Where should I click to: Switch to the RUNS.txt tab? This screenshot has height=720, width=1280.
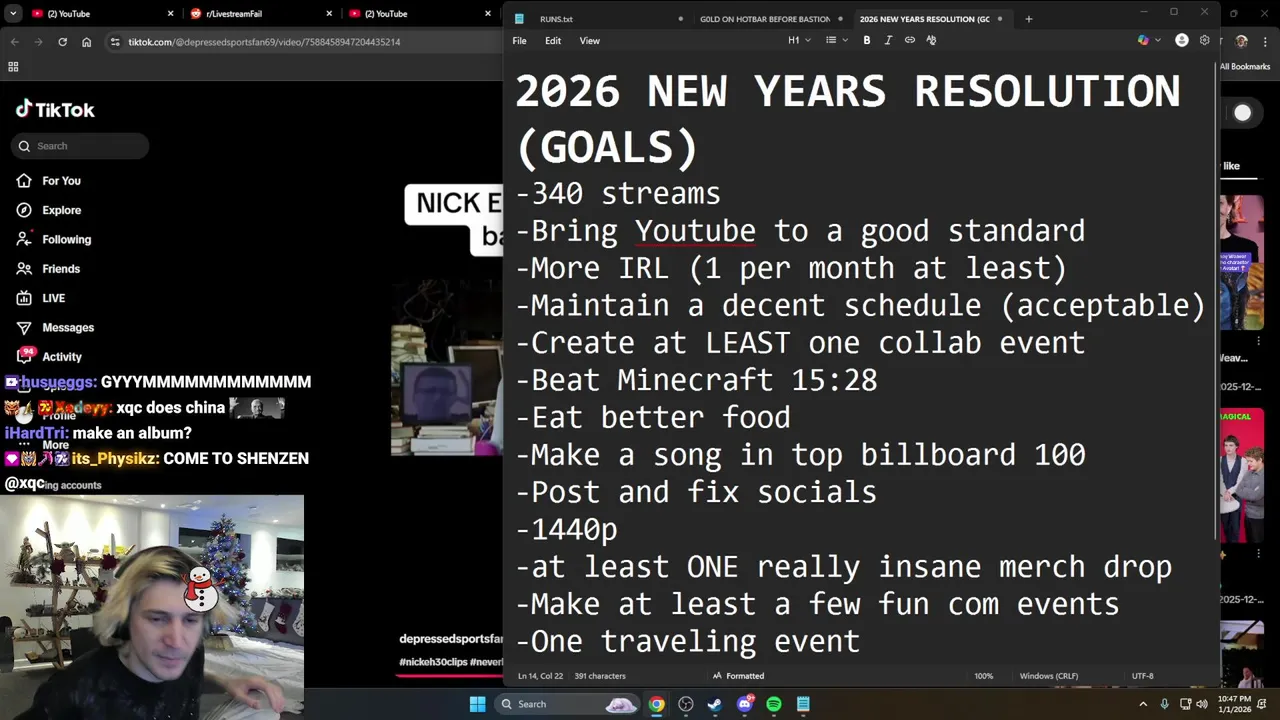tap(600, 19)
